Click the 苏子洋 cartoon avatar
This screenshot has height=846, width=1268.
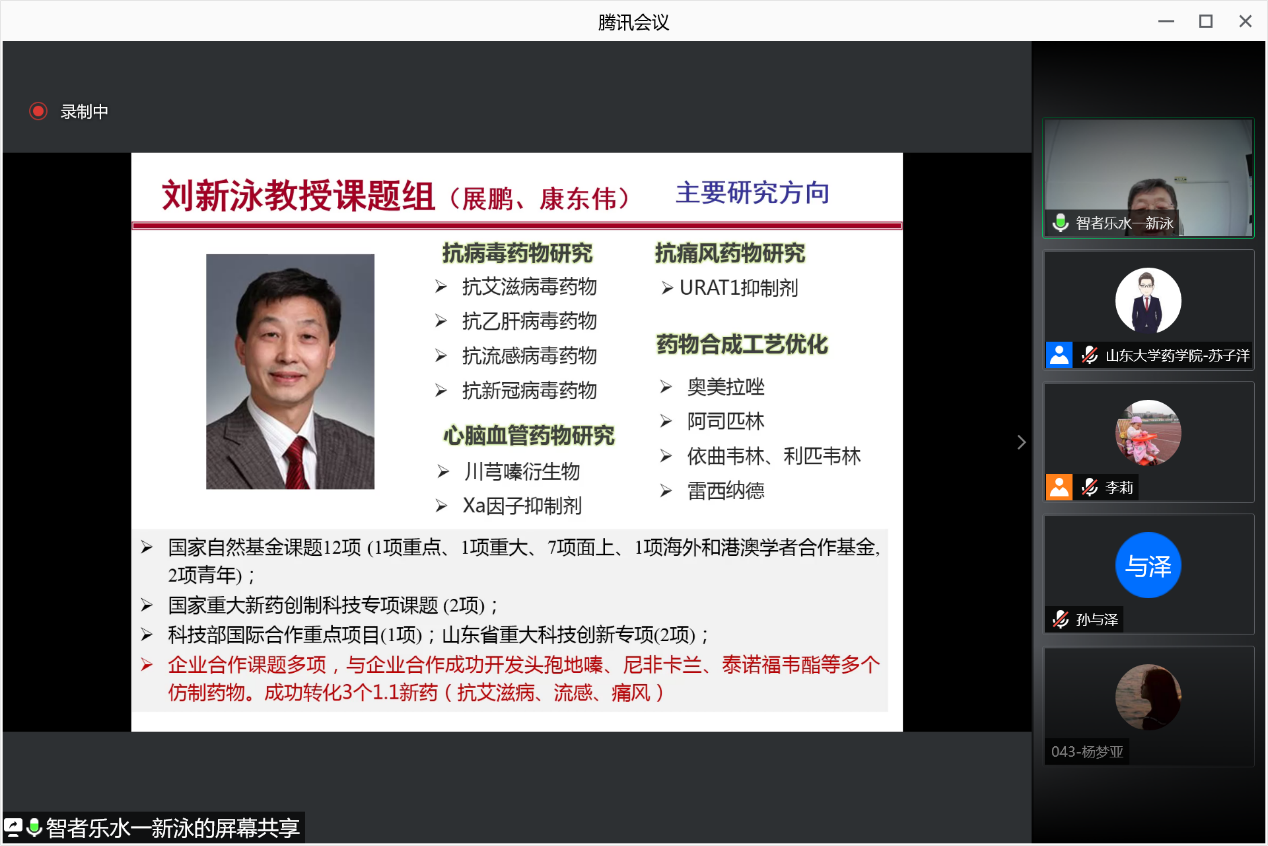pos(1148,300)
